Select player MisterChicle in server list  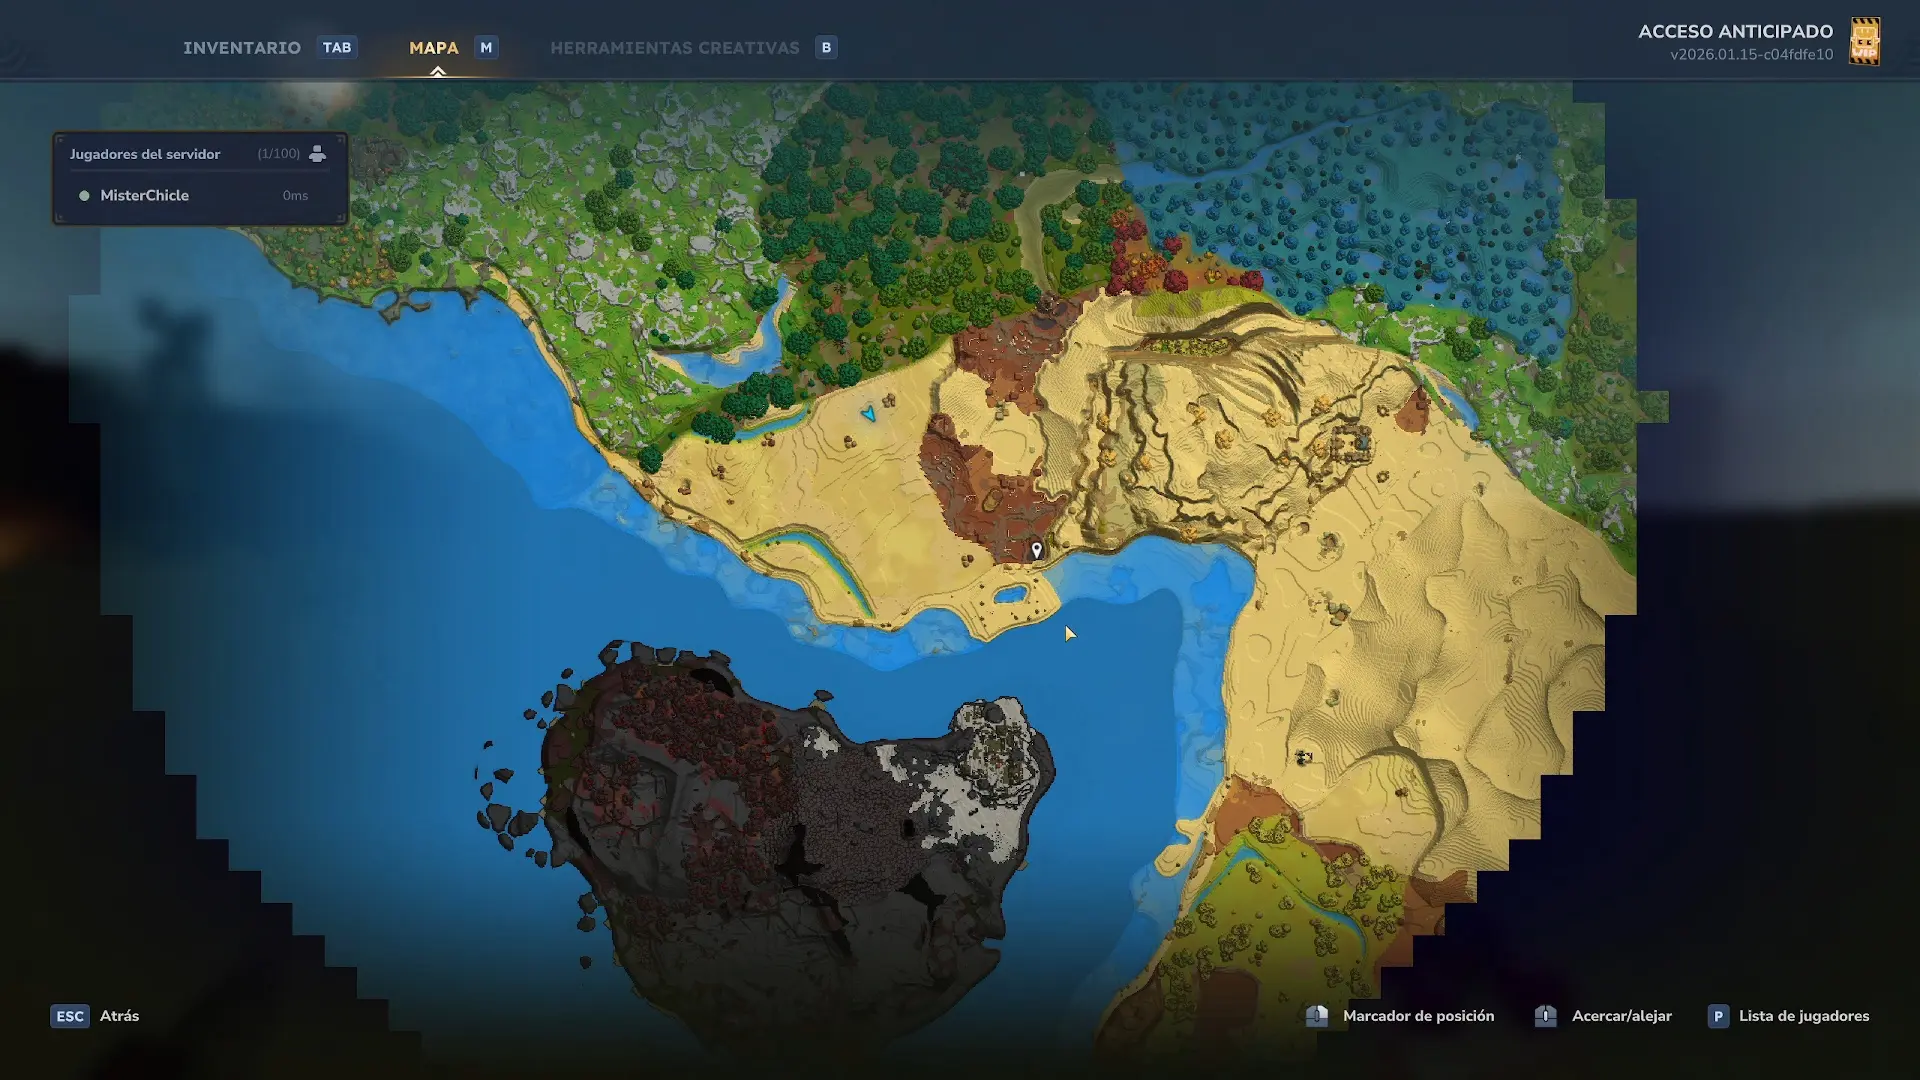(x=145, y=195)
